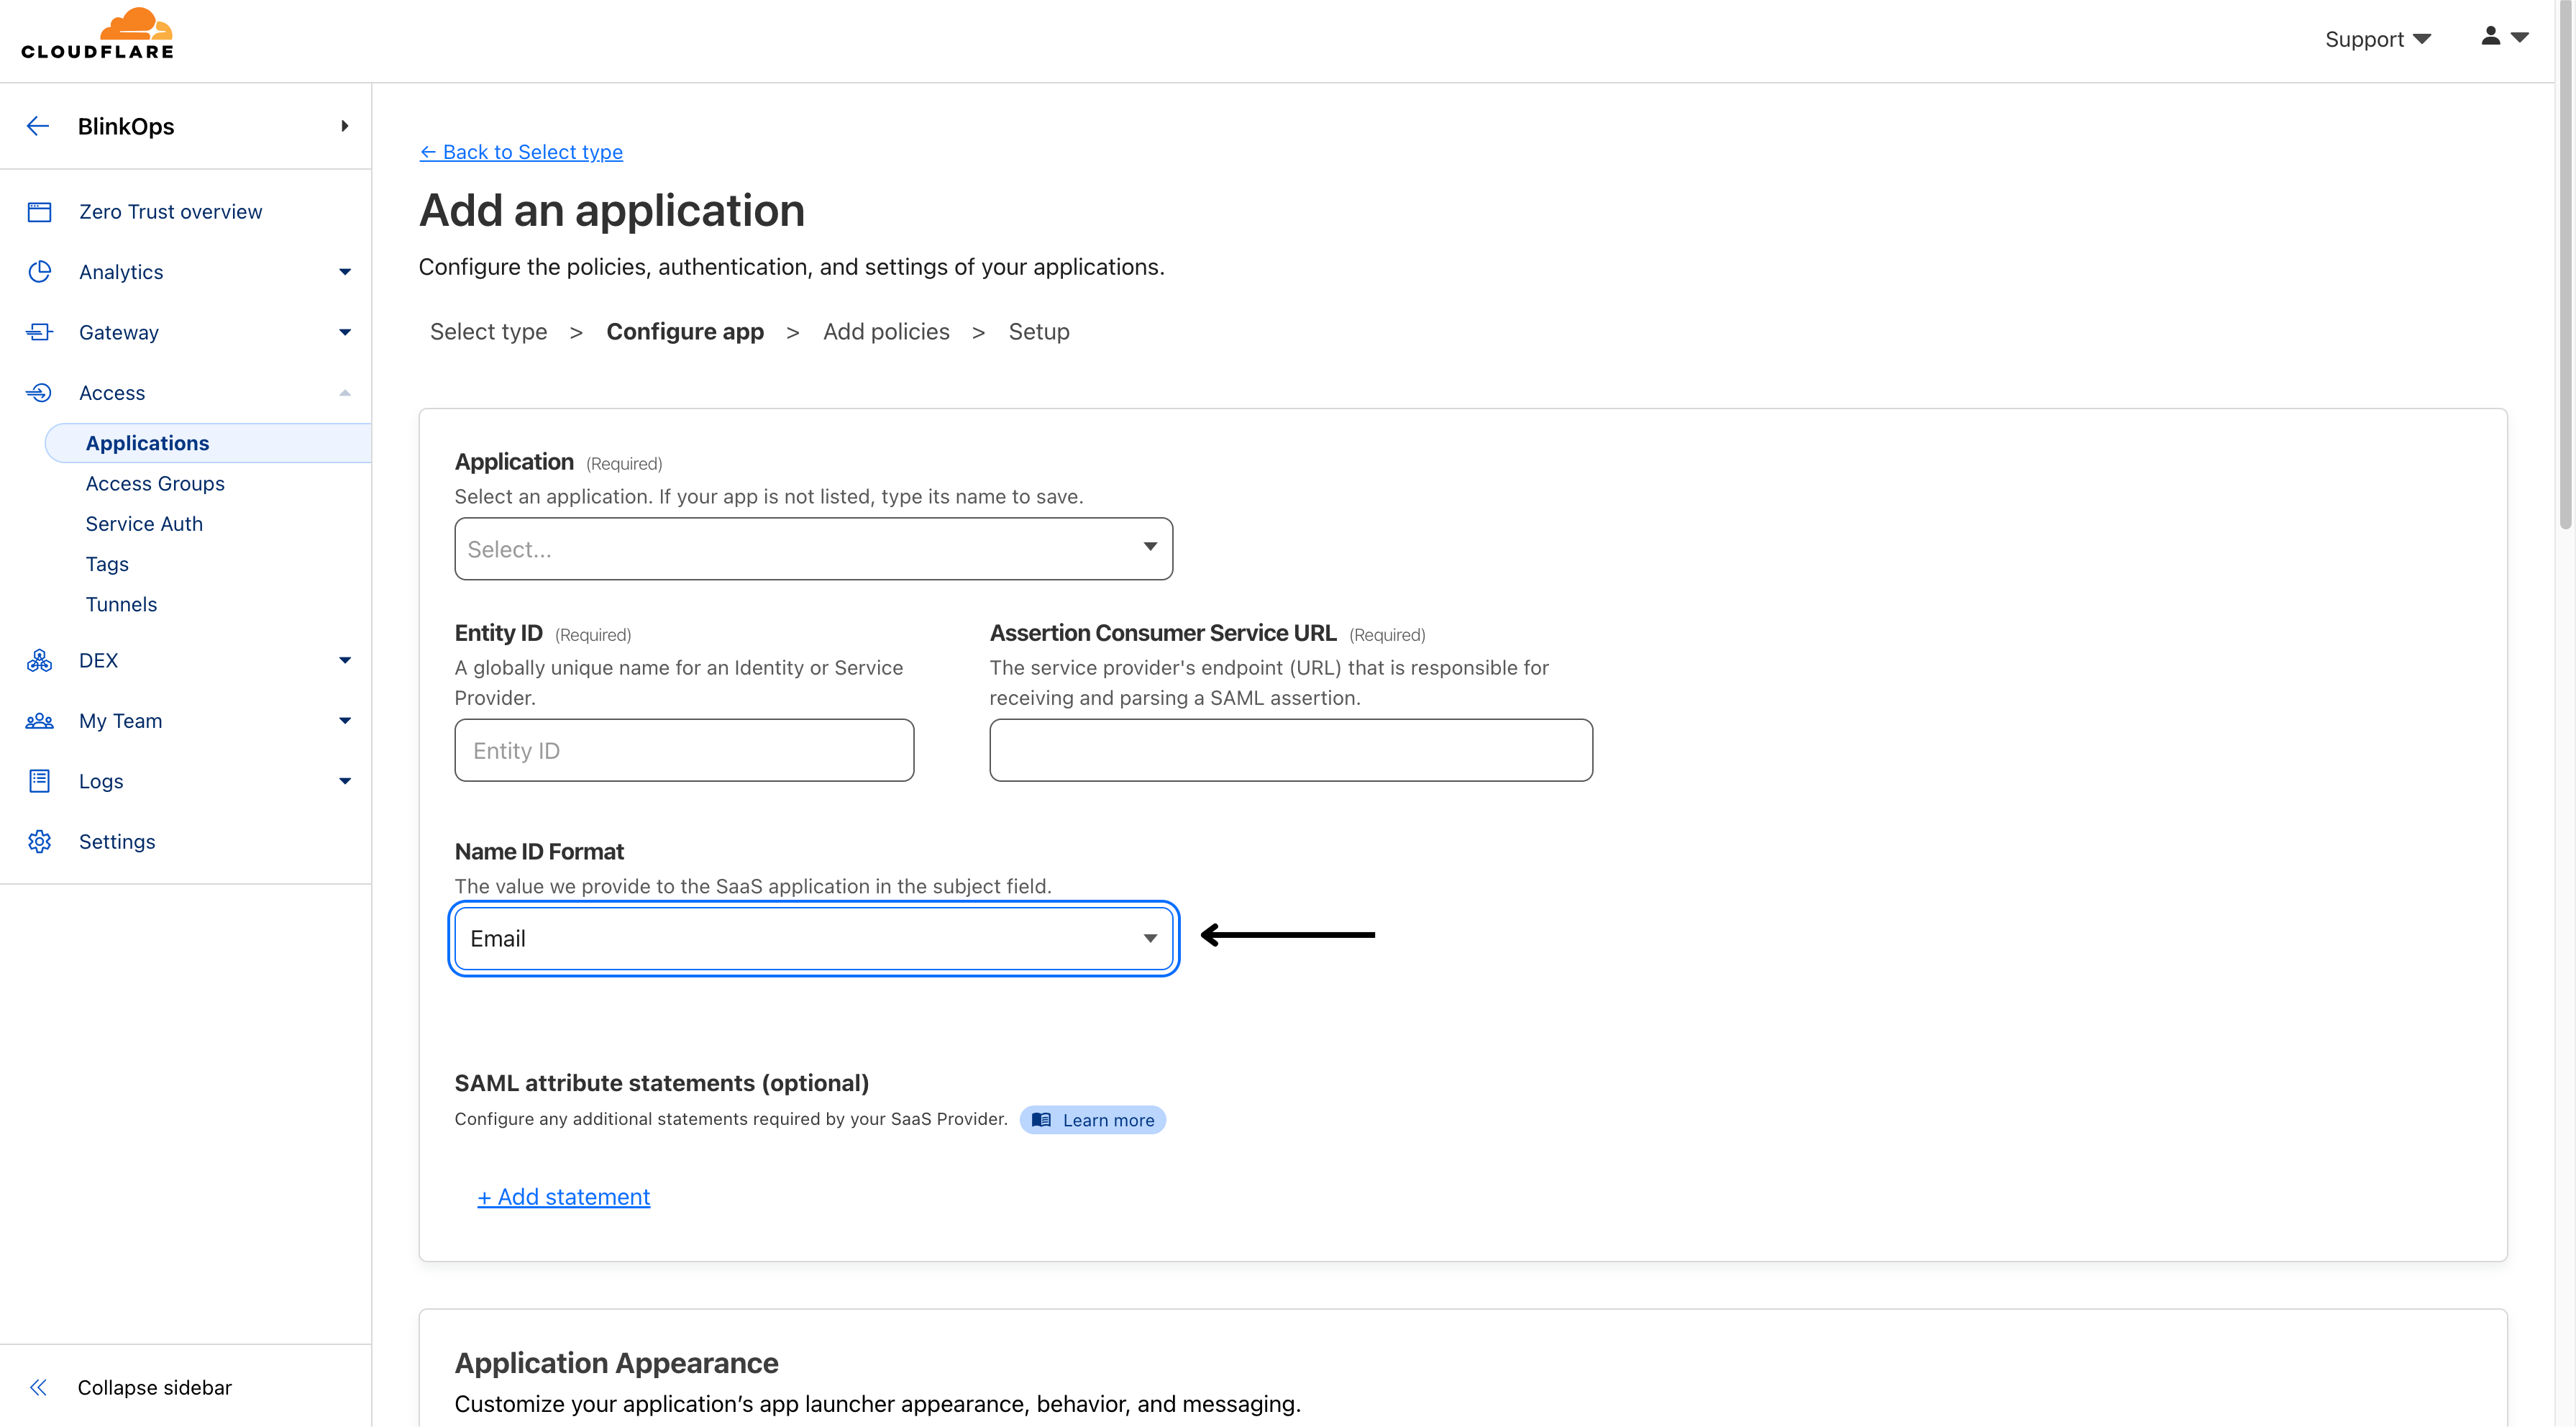Click the back arrow next to BlinkOps
This screenshot has width=2576, height=1427.
[x=38, y=126]
